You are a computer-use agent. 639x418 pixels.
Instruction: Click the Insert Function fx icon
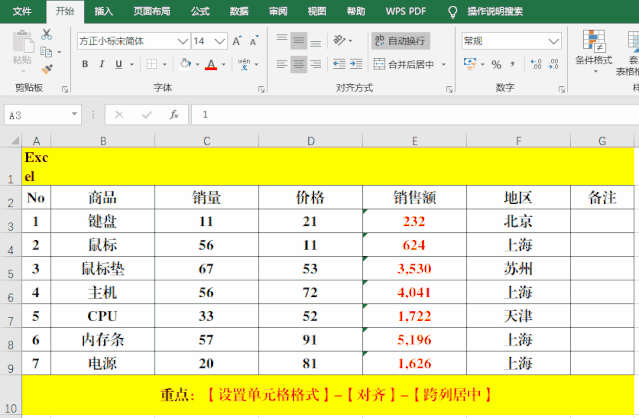pos(174,115)
